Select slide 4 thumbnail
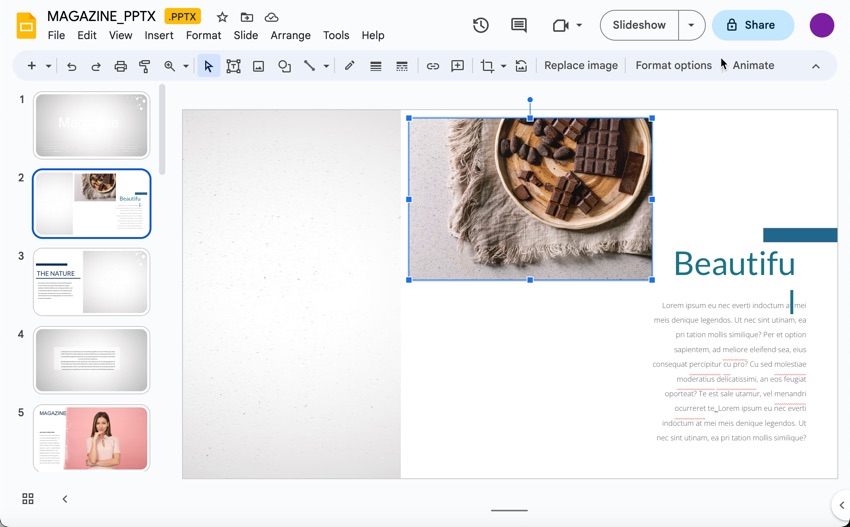Viewport: 850px width, 527px height. click(91, 360)
